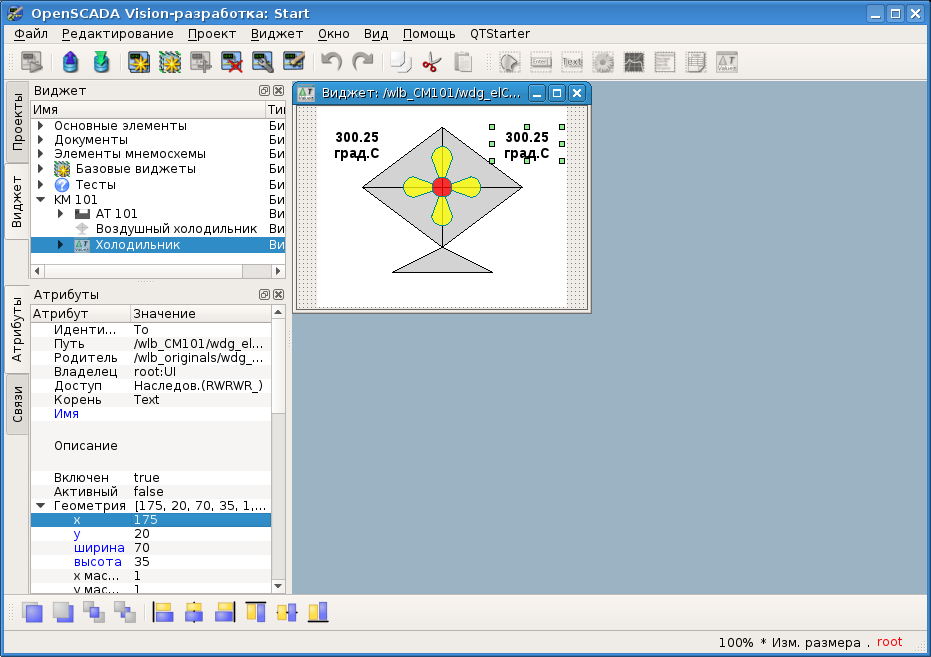Switch to the Связи side tab

[x=17, y=404]
